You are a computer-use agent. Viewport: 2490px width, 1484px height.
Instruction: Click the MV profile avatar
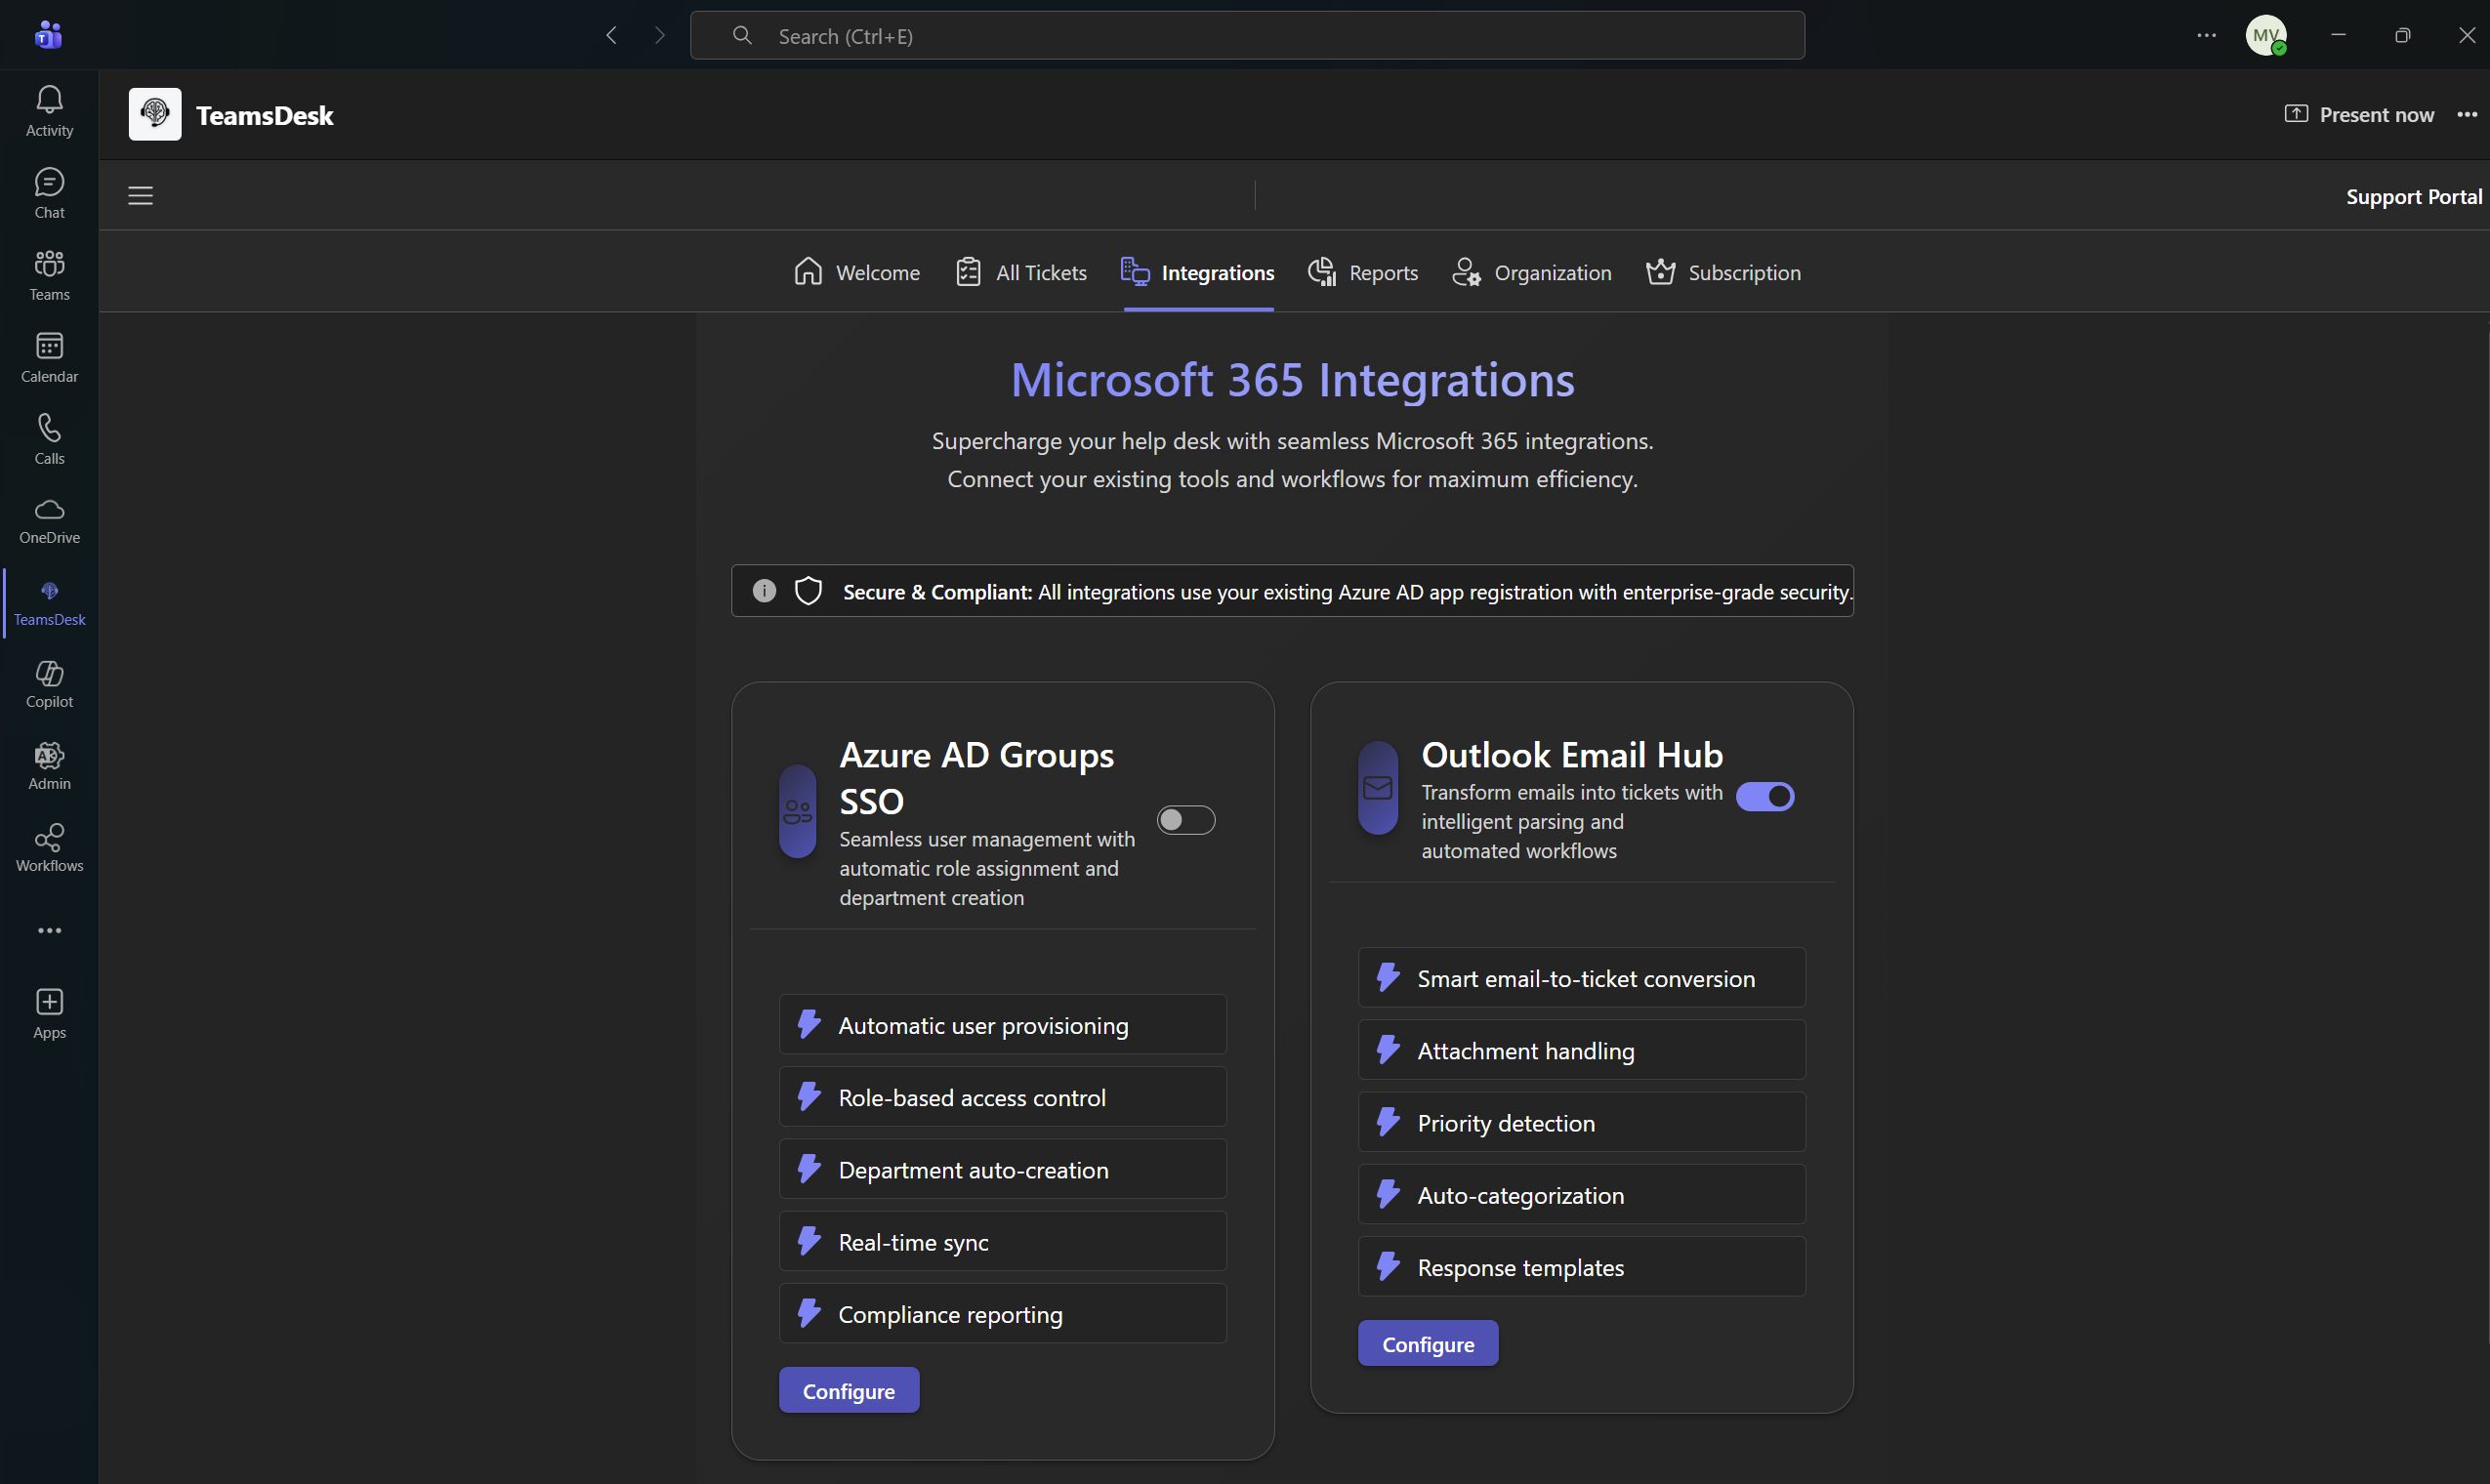[x=2267, y=35]
